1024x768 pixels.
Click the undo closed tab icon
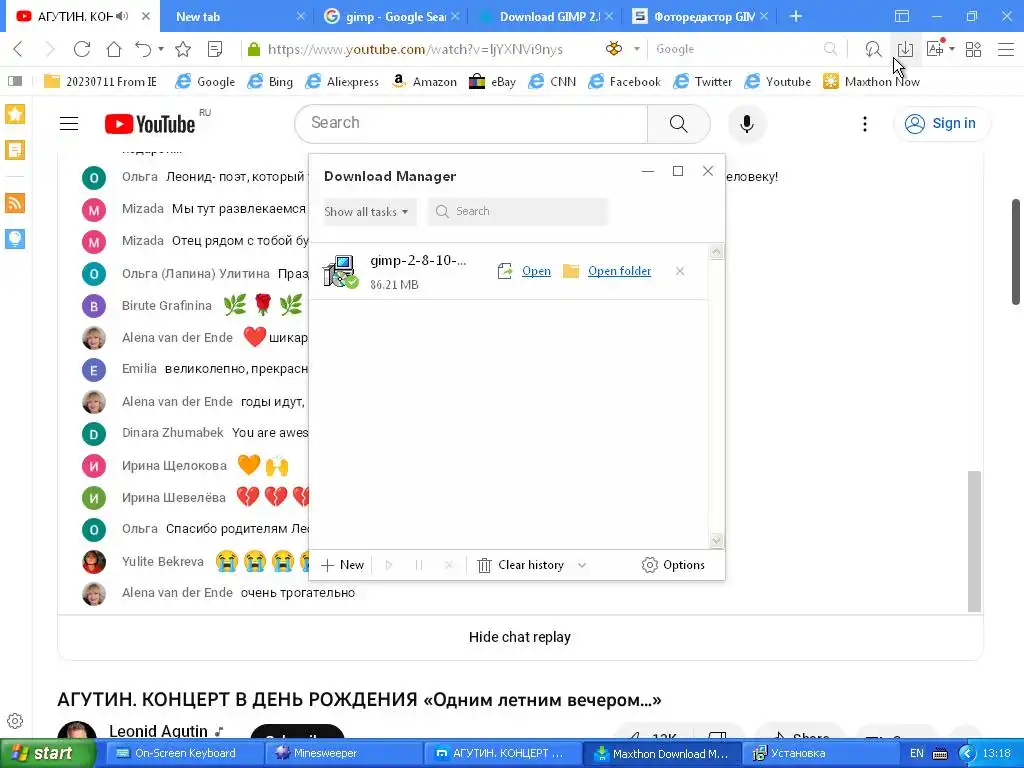pyautogui.click(x=143, y=49)
